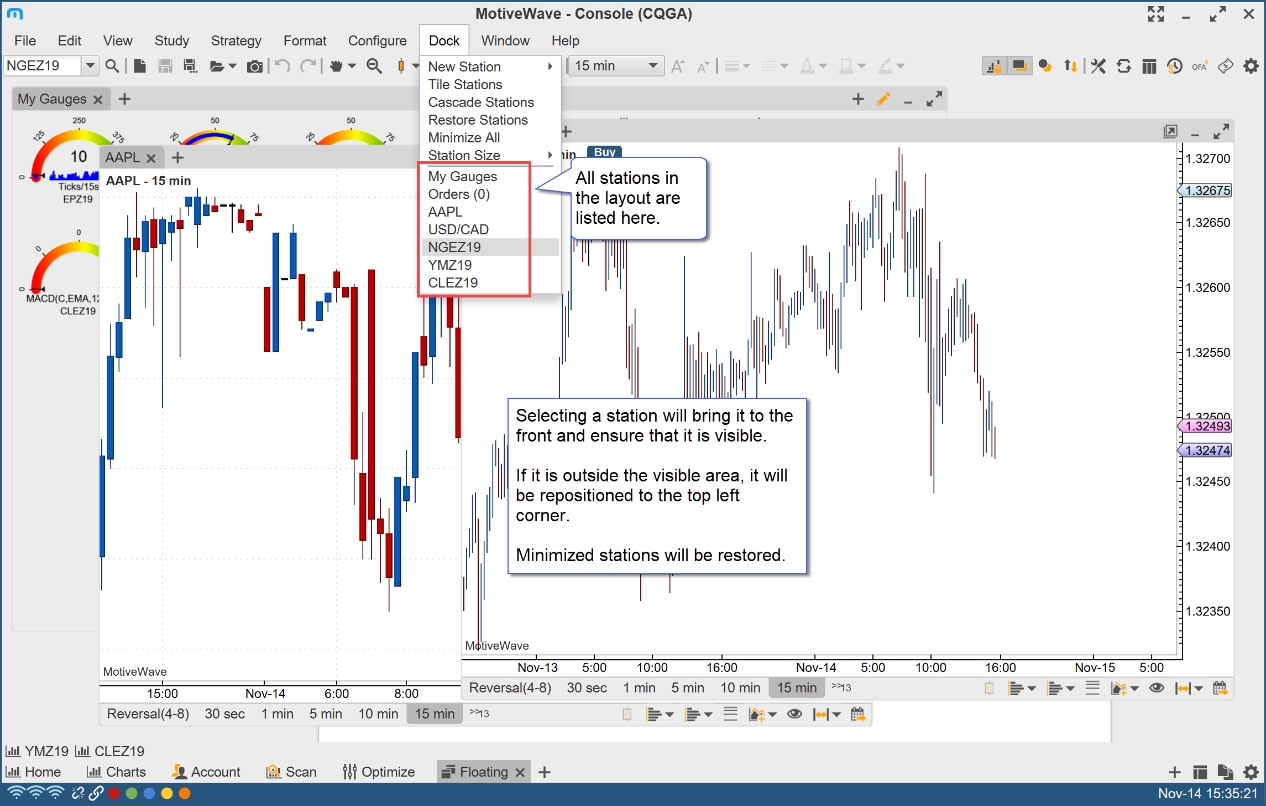Click the list lines icon in AAPL chart bar
Screen dimensions: 1266x806
(x=730, y=714)
